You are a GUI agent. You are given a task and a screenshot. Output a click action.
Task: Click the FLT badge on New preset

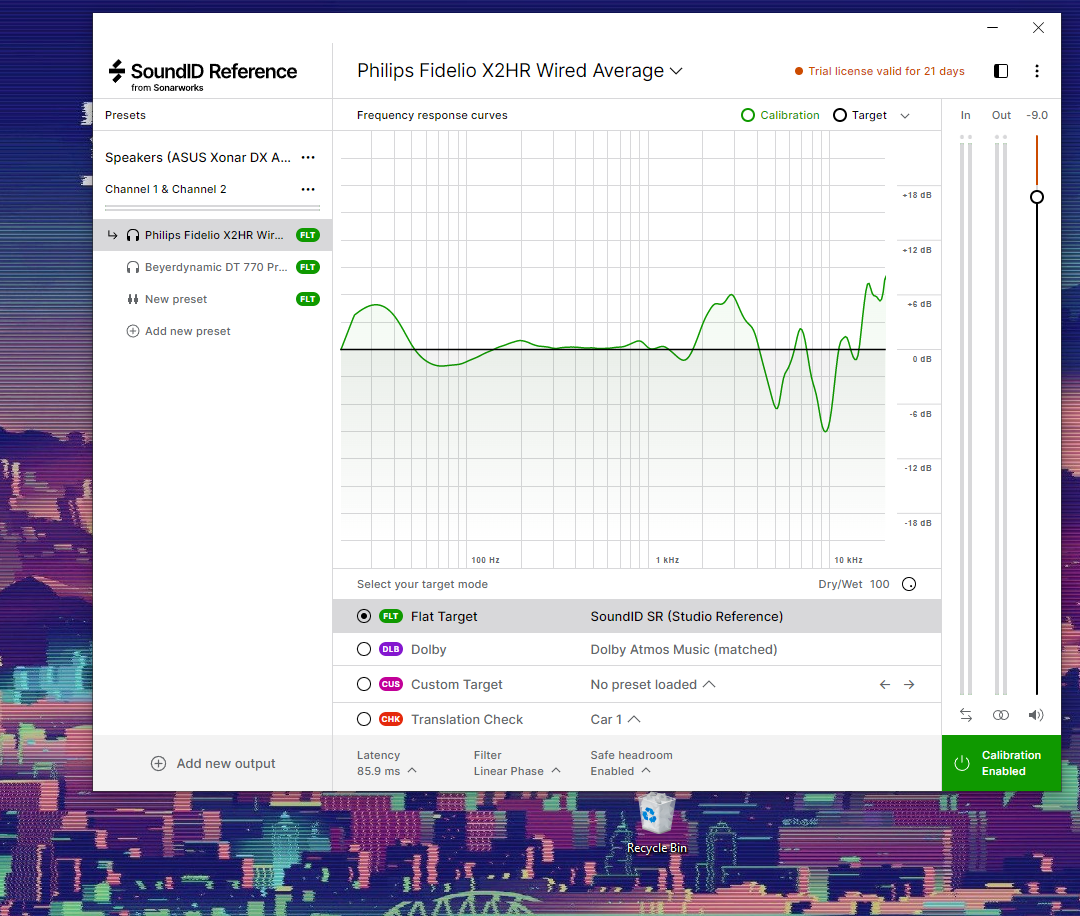(308, 299)
